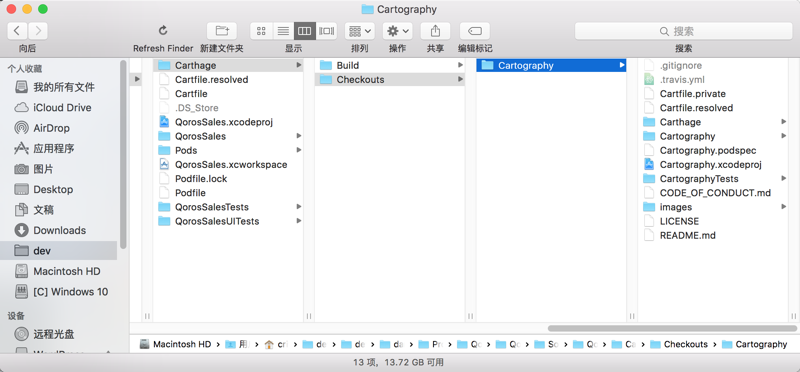Click the 设备 sidebar section header
Image resolution: width=800 pixels, height=372 pixels.
[x=16, y=316]
